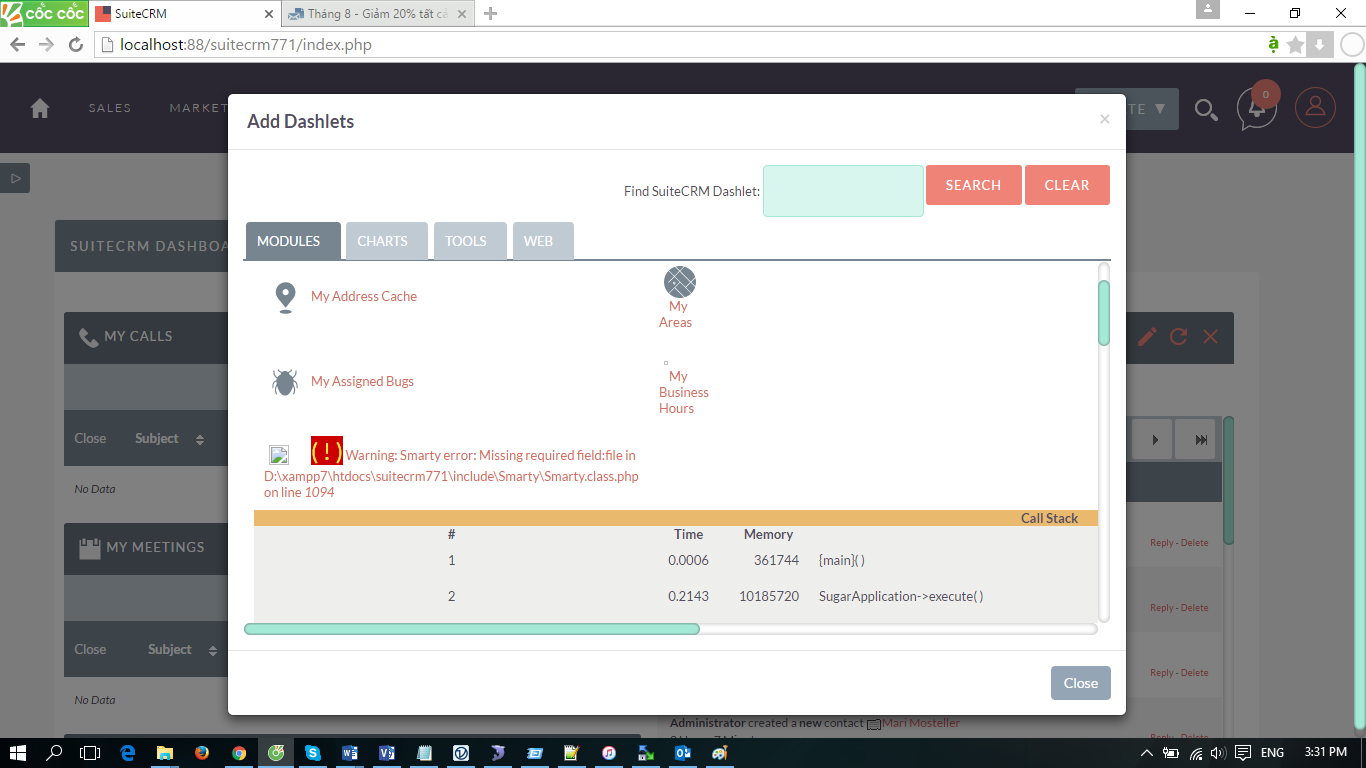Open Outlook from the taskbar
The height and width of the screenshot is (768, 1366).
pyautogui.click(x=683, y=753)
